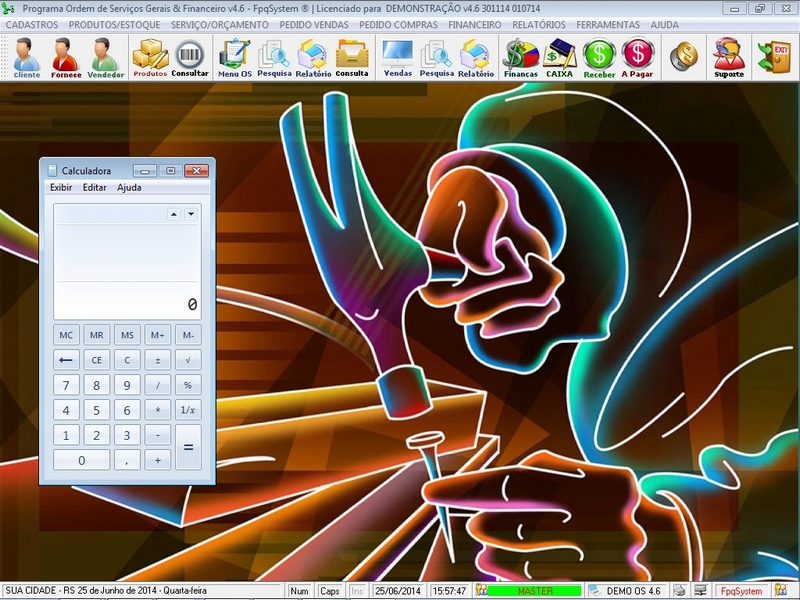The width and height of the screenshot is (800, 600).
Task: Click the red A Pagar icon
Action: pyautogui.click(x=637, y=58)
